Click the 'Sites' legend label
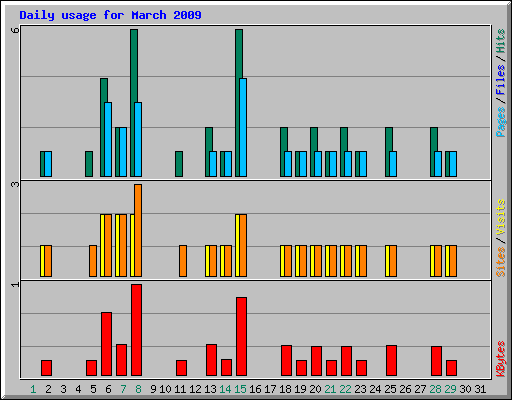This screenshot has width=512, height=400. [500, 262]
